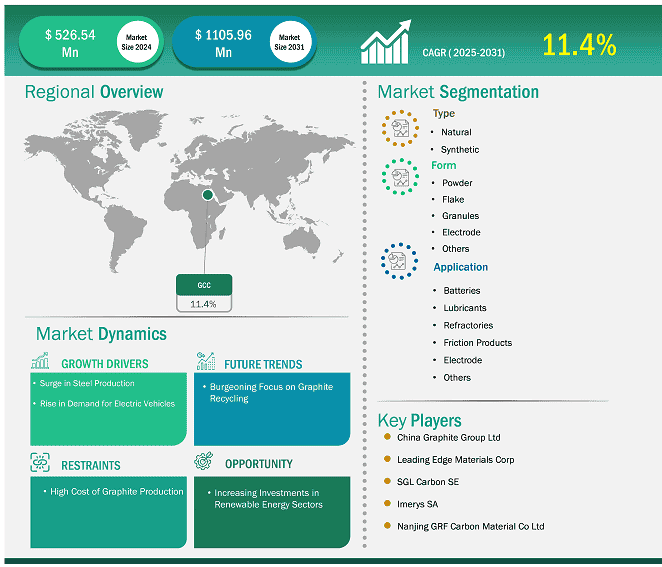Click the Restraints chain link icon

pyautogui.click(x=41, y=463)
